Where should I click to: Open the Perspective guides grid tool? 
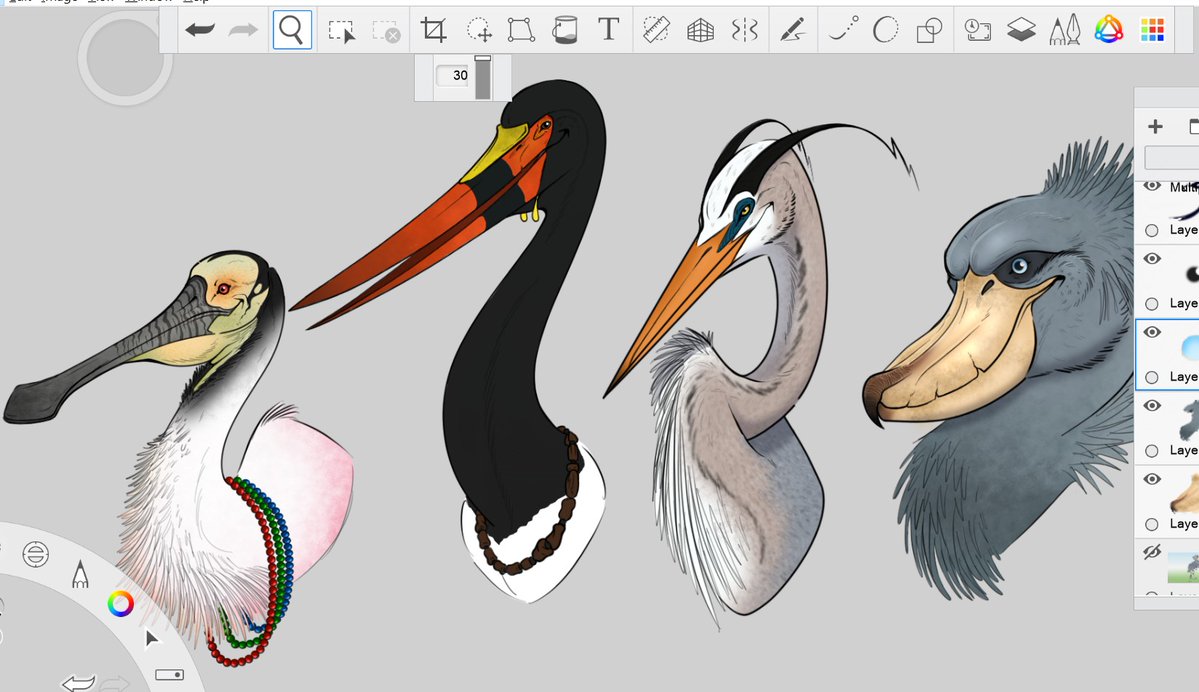click(700, 31)
